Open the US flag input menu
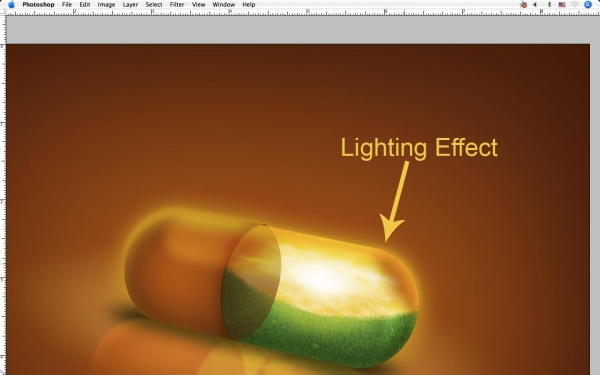Screen dimensions: 600x375 562,5
